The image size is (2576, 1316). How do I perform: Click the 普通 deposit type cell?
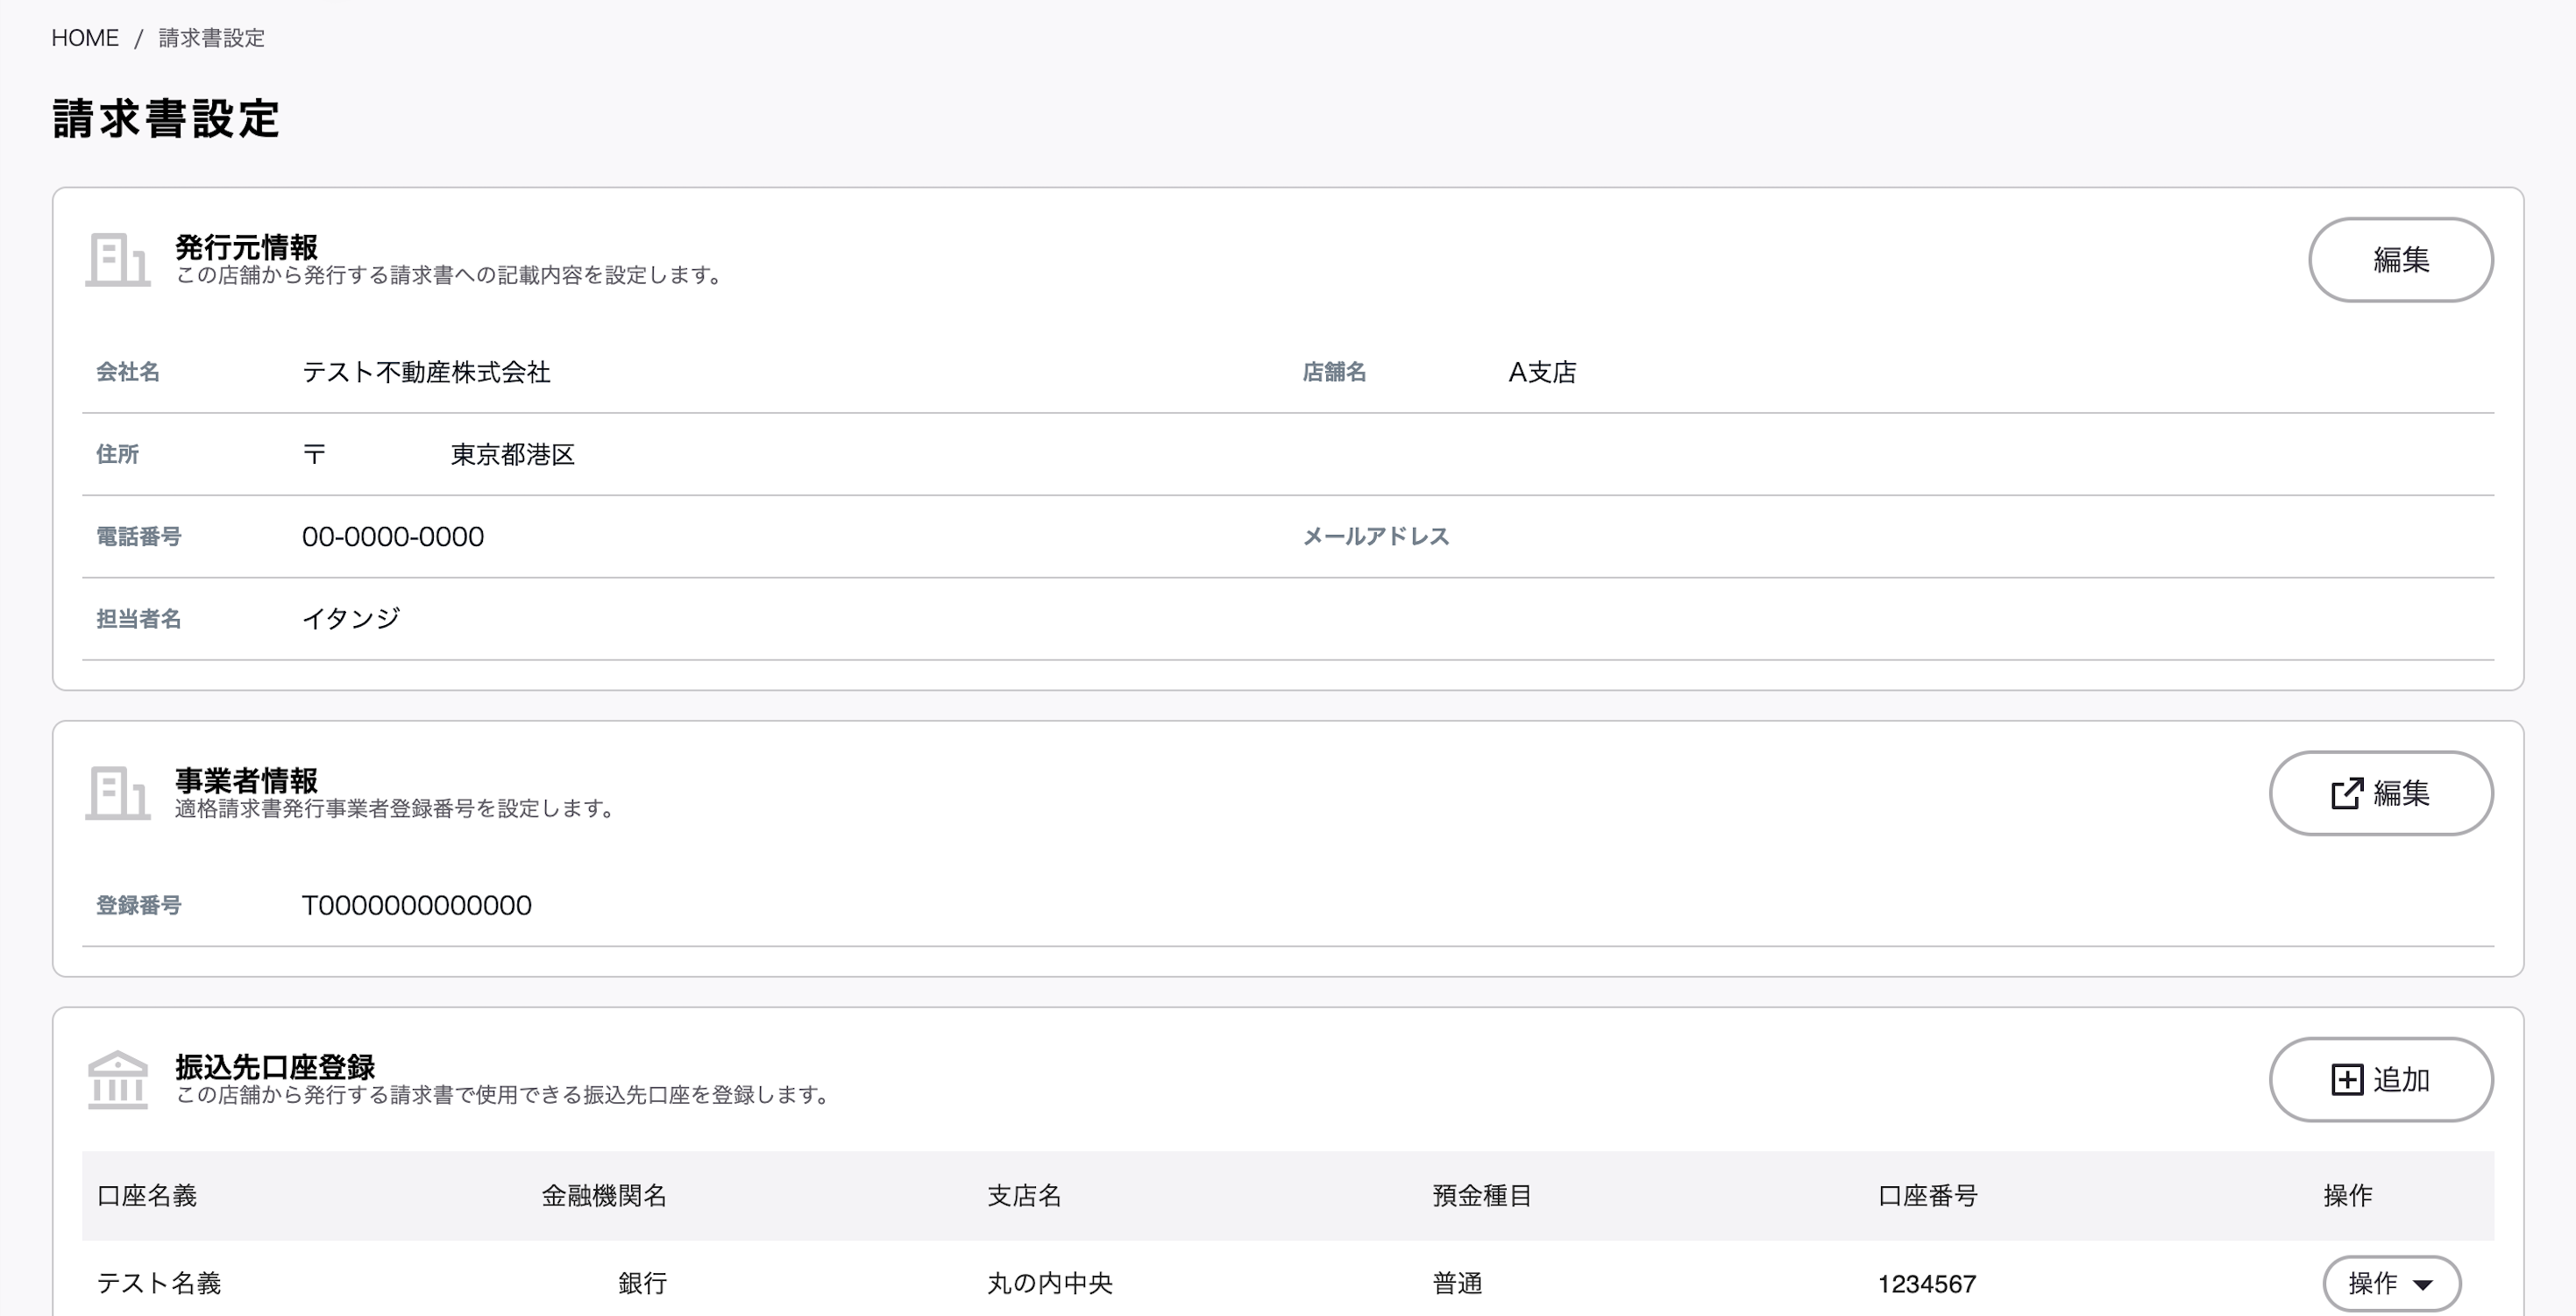tap(1457, 1284)
